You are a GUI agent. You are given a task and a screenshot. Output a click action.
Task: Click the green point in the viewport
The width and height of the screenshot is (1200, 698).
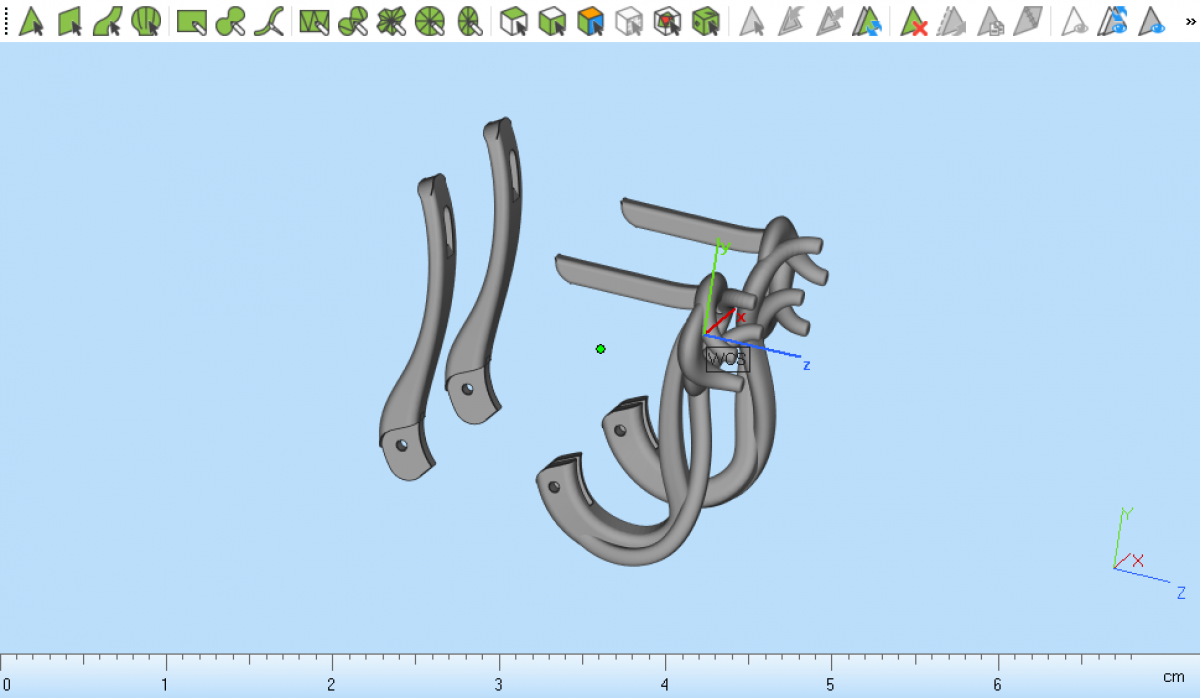click(x=600, y=349)
